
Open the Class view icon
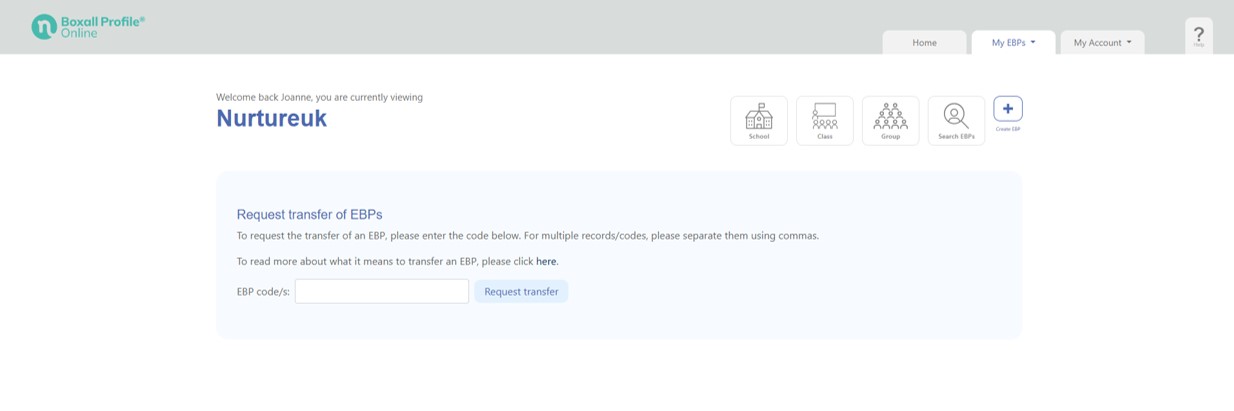coord(825,121)
